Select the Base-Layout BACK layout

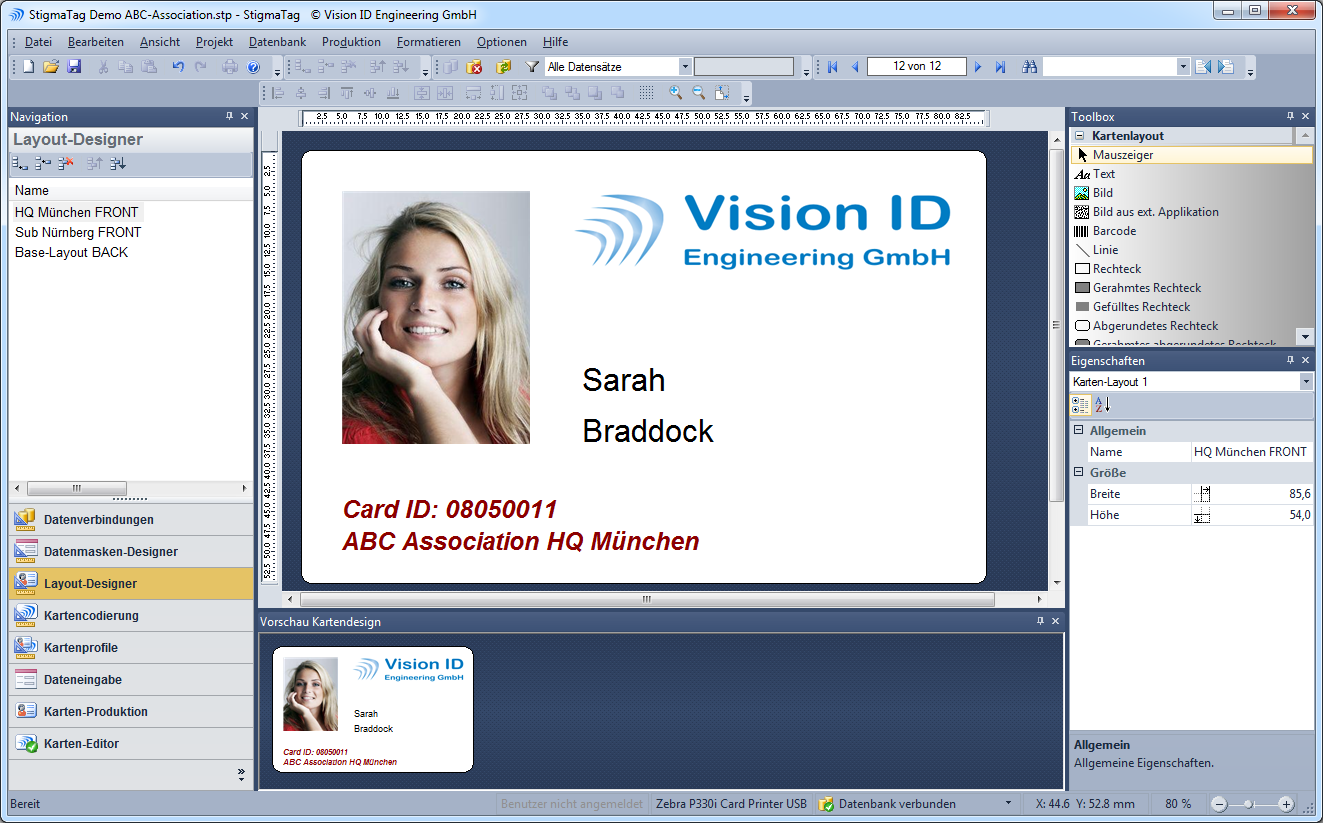(72, 252)
